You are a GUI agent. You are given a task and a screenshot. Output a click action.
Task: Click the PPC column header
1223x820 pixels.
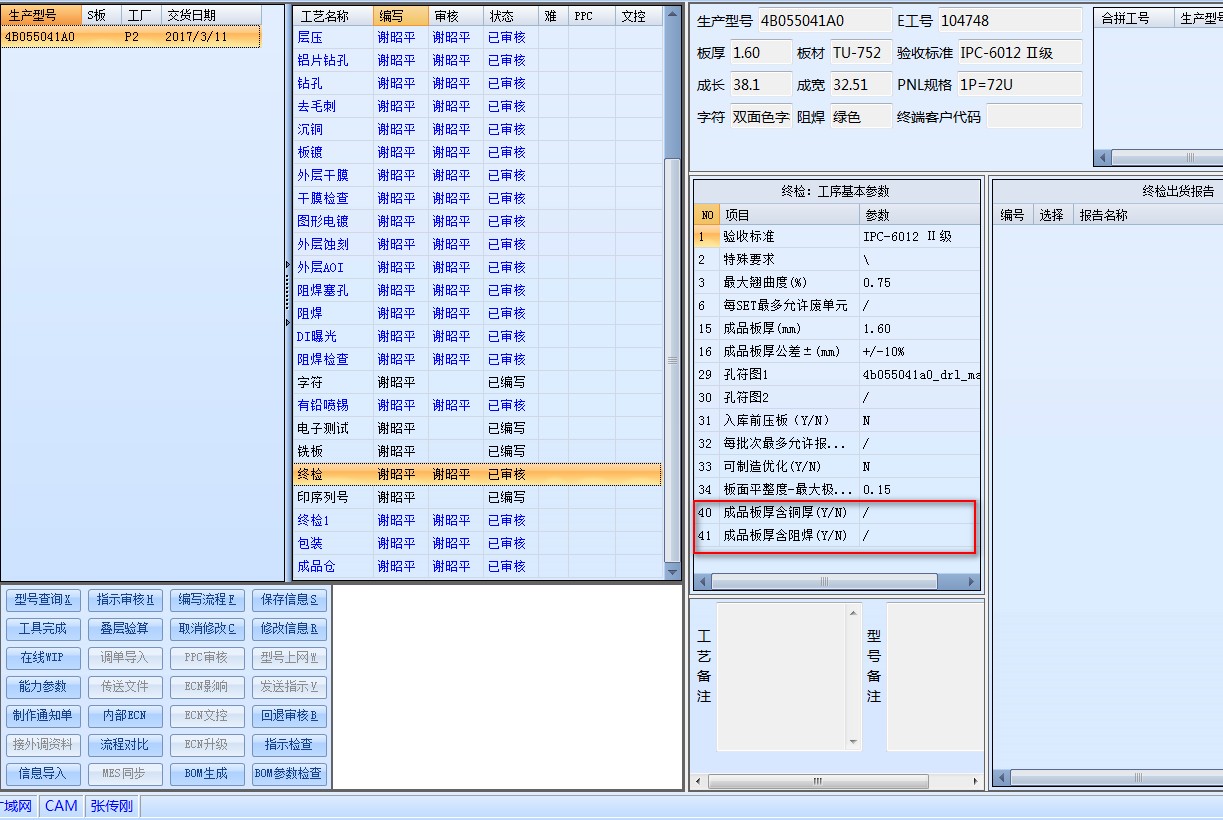point(592,16)
